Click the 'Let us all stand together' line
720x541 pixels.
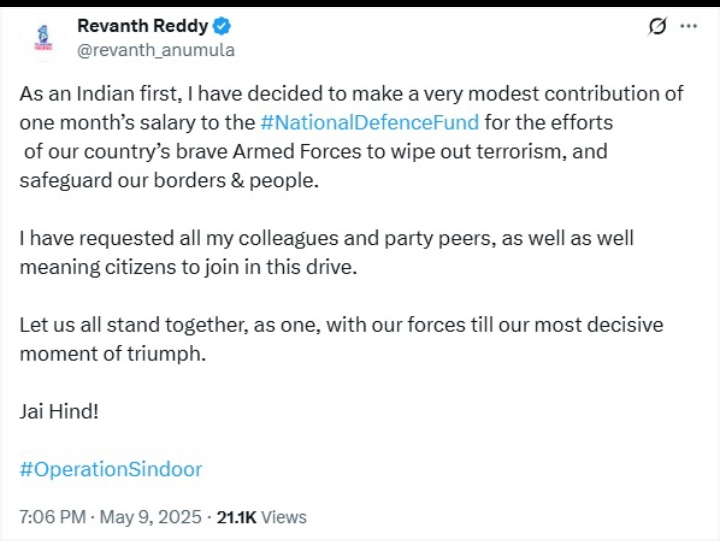pos(340,326)
